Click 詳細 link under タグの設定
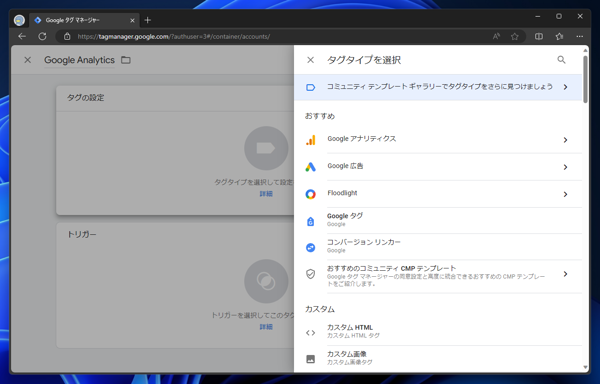 pyautogui.click(x=266, y=194)
